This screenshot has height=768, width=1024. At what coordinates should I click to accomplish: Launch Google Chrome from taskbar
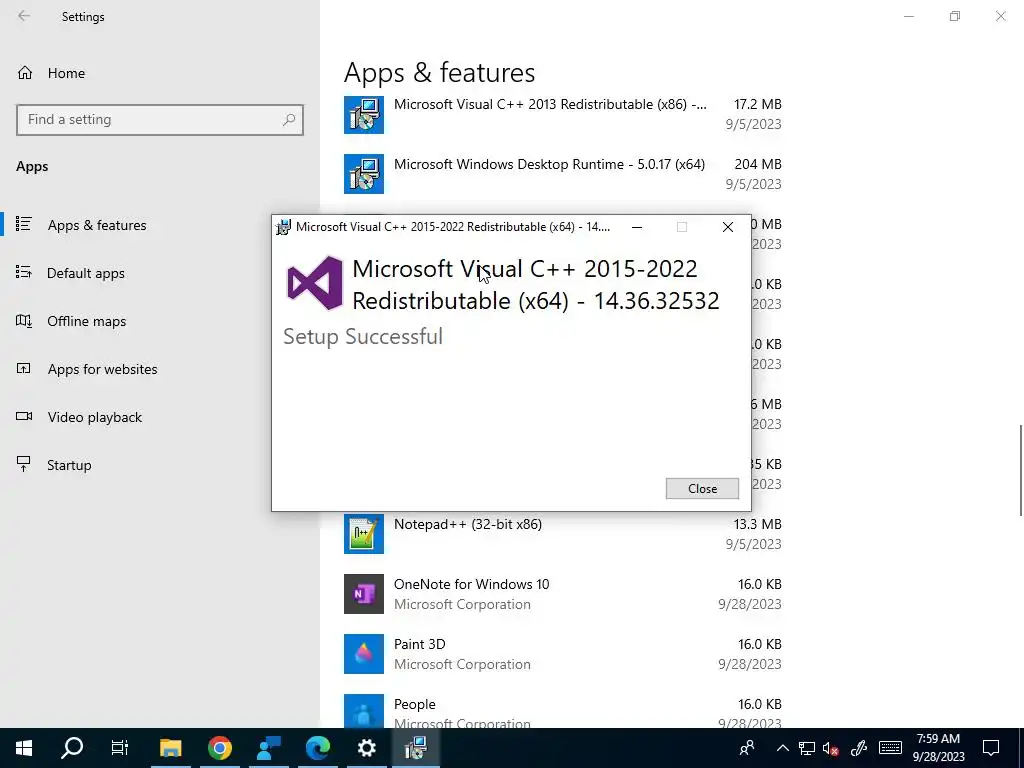220,748
